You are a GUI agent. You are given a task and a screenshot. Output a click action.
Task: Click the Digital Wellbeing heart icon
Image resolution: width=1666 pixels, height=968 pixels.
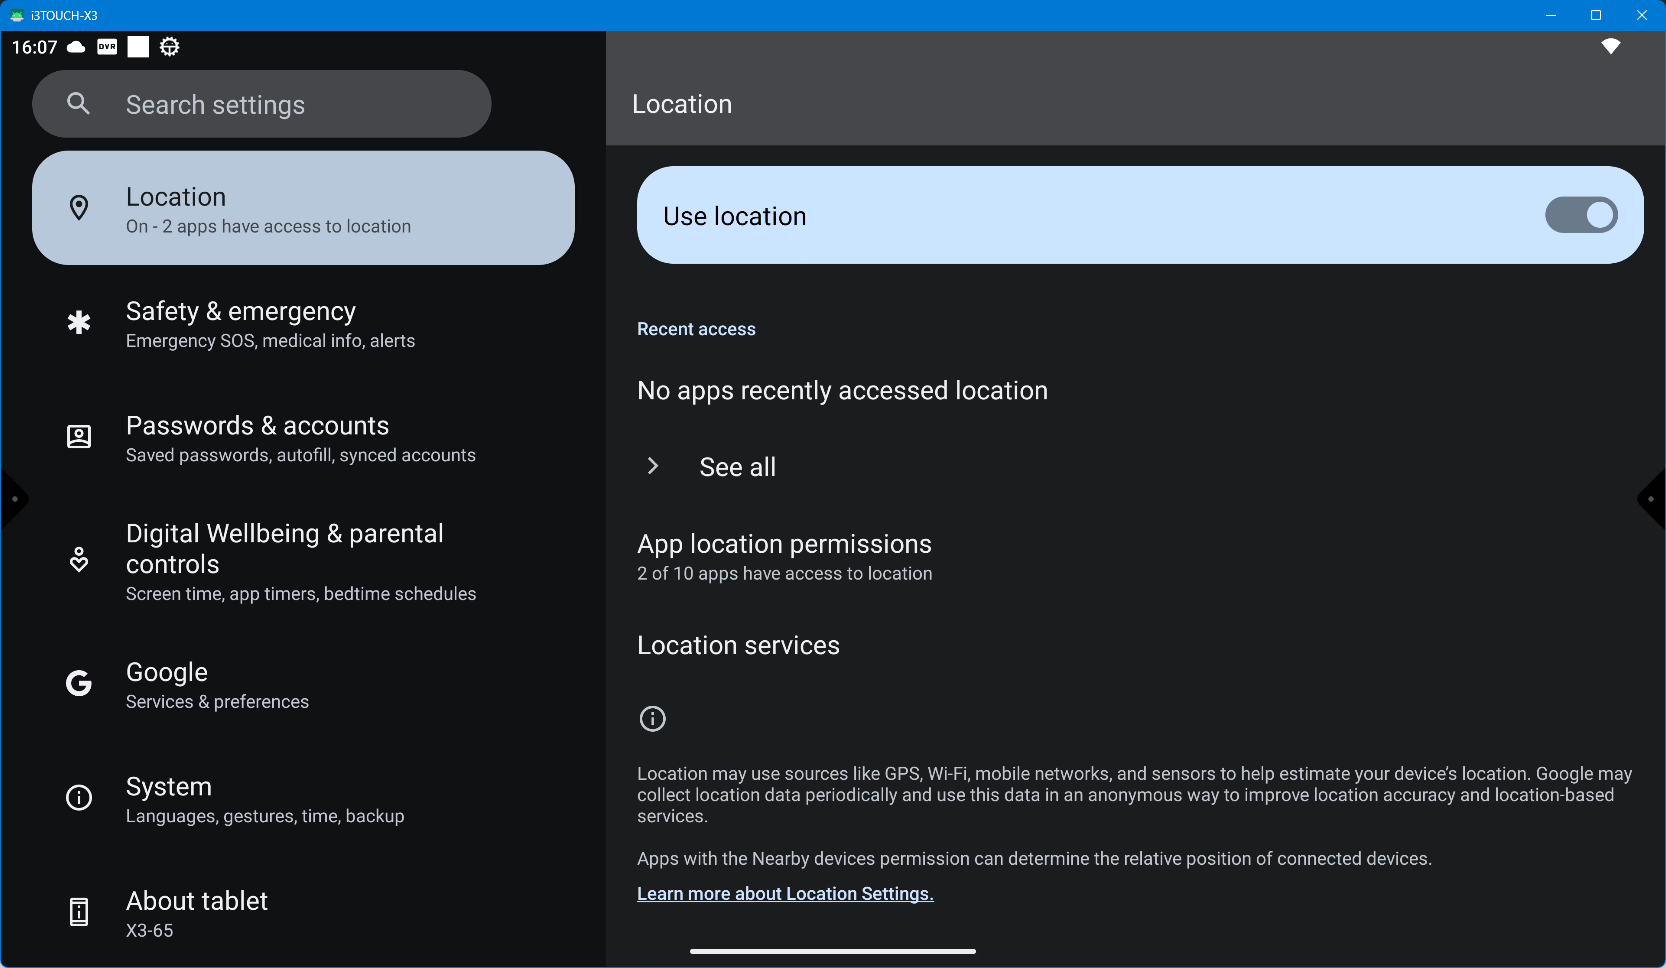coord(79,560)
